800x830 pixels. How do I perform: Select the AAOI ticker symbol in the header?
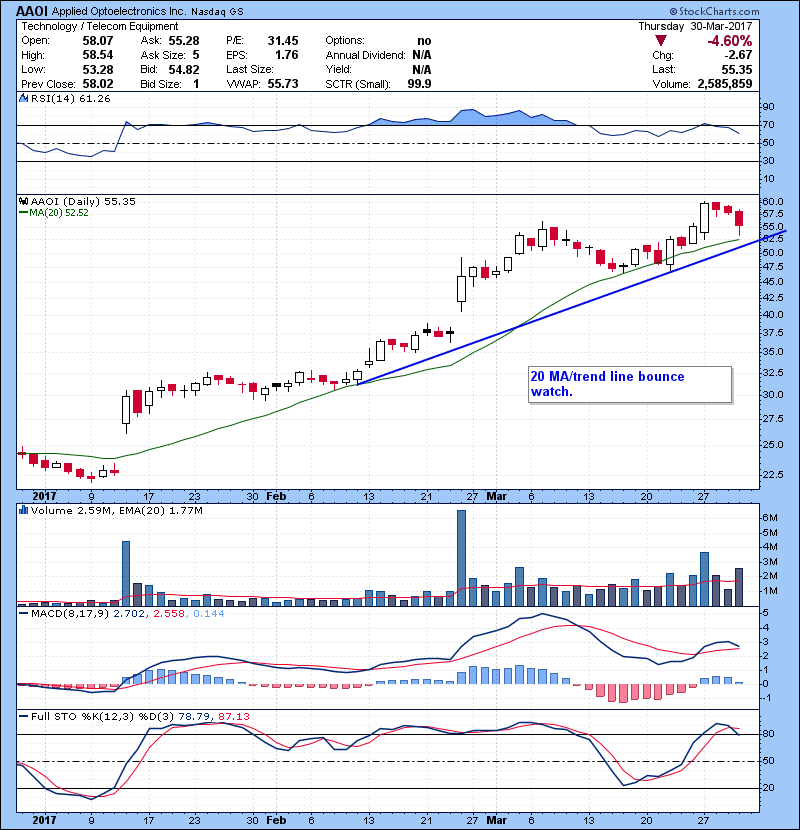click(x=32, y=11)
